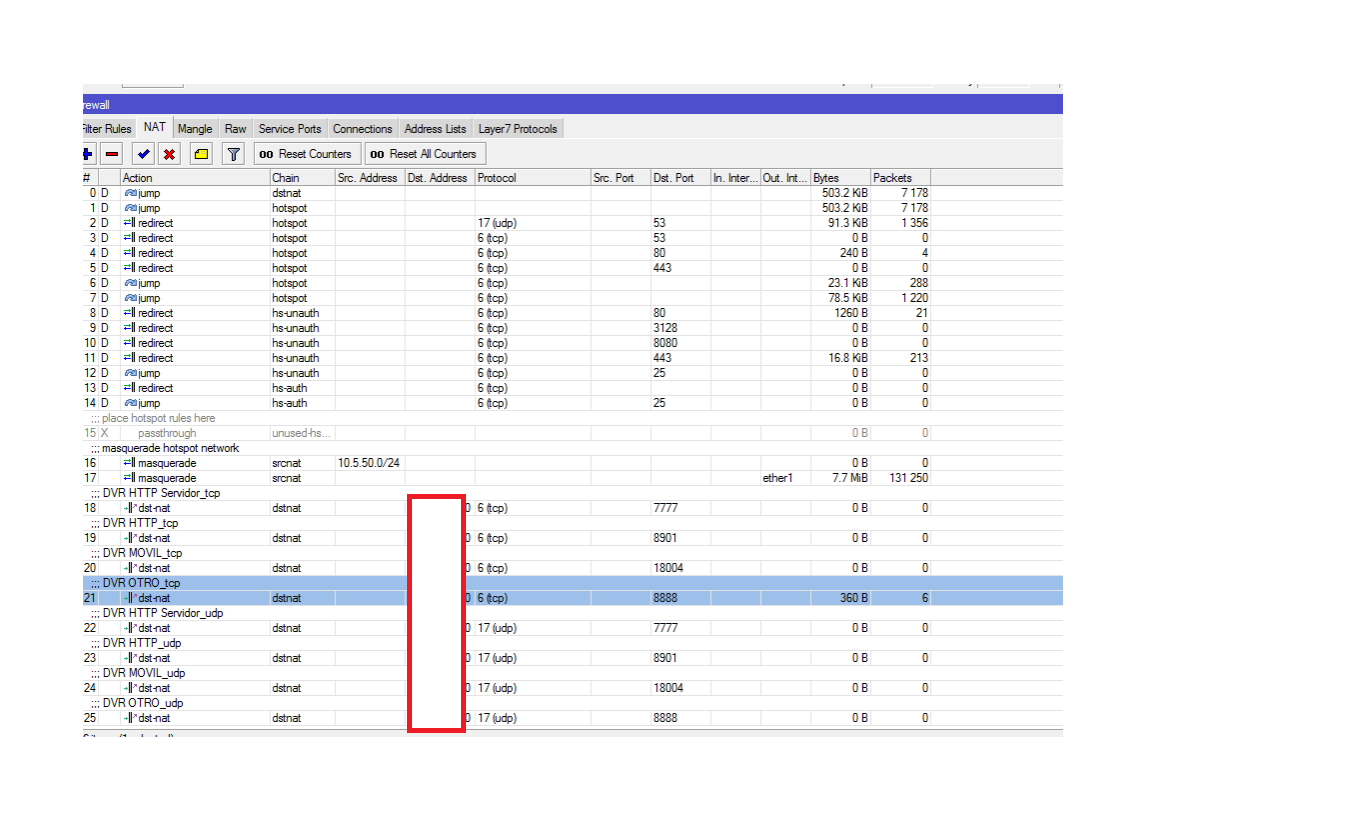Sort by the Packets column header

coord(901,178)
